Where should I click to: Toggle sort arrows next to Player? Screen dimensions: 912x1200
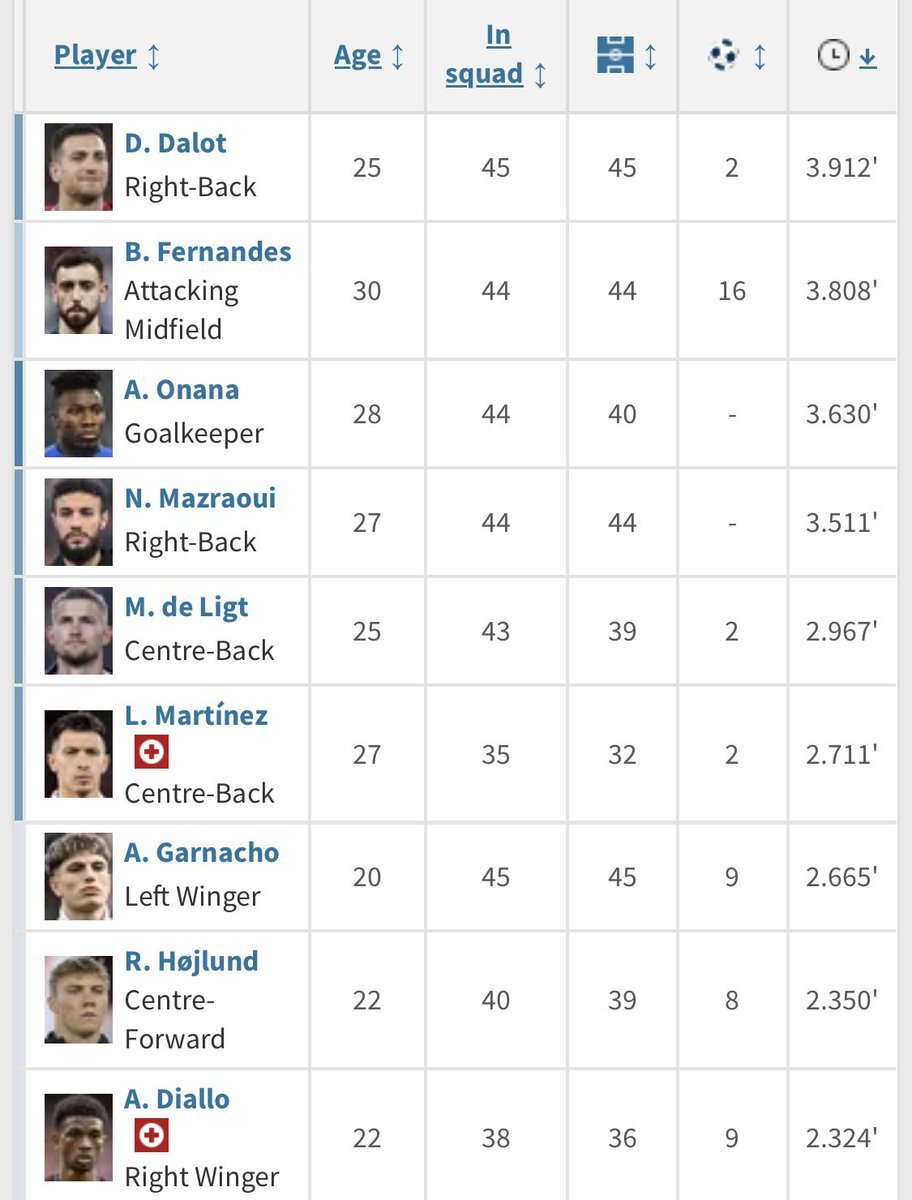tap(153, 56)
